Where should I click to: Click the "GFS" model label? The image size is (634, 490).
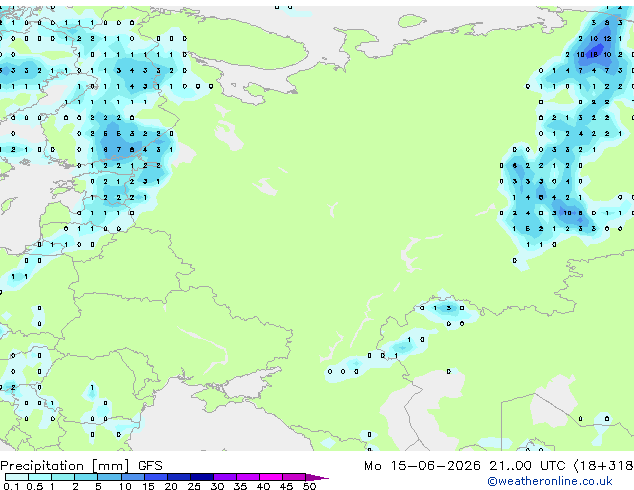[x=150, y=466]
